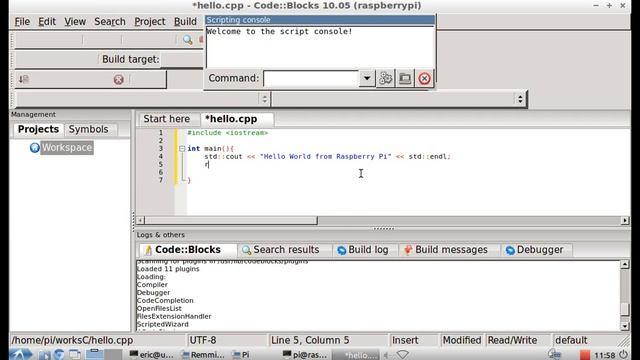Screen dimensions: 640x360
Task: Click the editor horizontal scrollbar thumb
Action: coord(231,220)
